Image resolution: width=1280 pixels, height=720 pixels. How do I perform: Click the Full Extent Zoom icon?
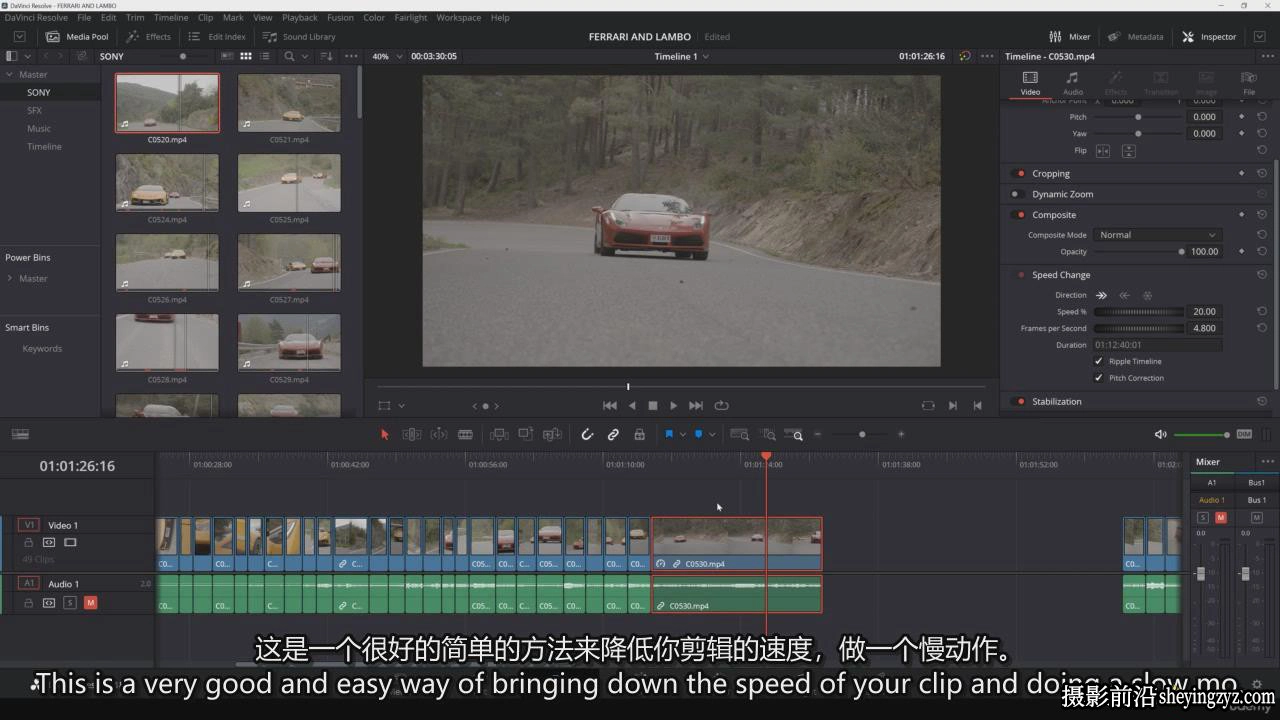click(x=740, y=434)
